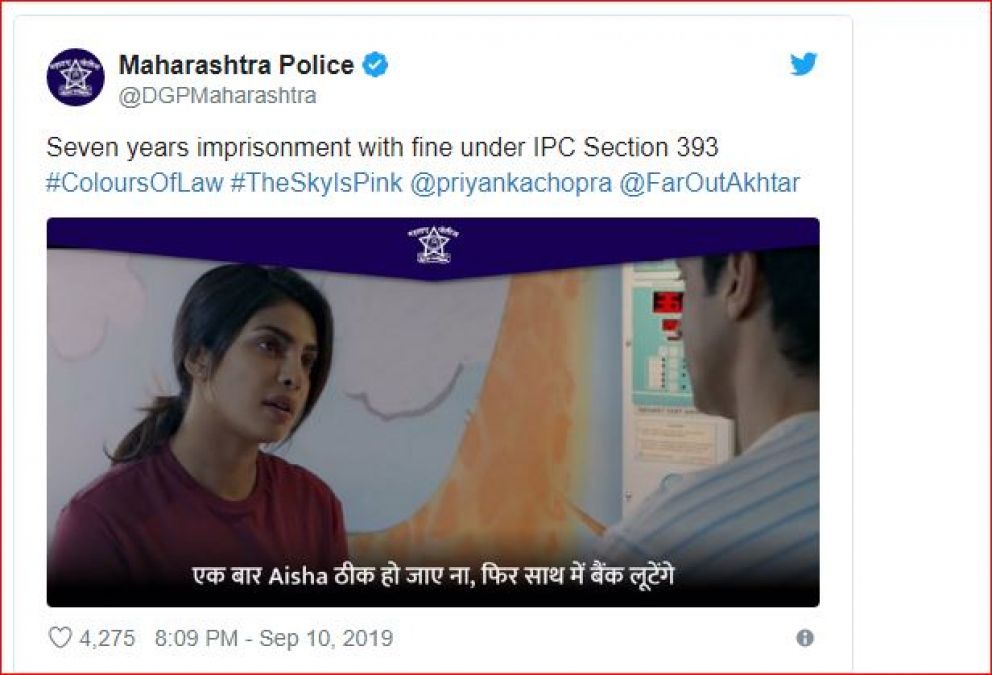Click the police star emblem in image banner
Image resolution: width=992 pixels, height=675 pixels.
pos(433,244)
